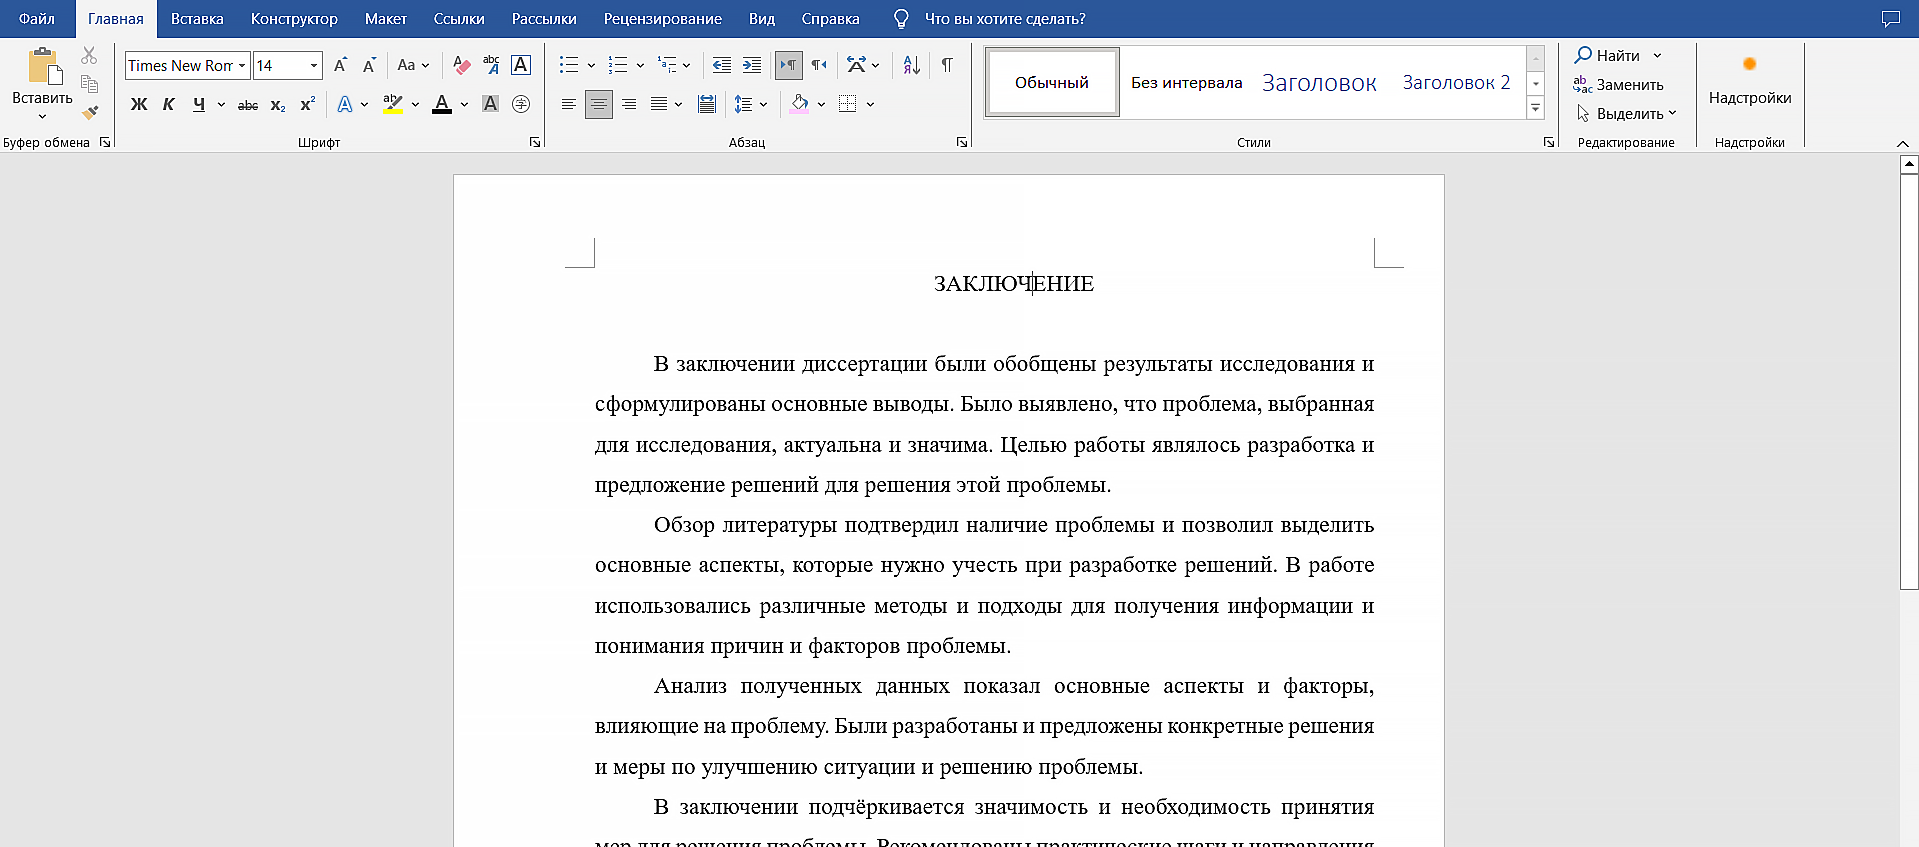
Task: Apply paragraph shading fill color
Action: [x=799, y=104]
